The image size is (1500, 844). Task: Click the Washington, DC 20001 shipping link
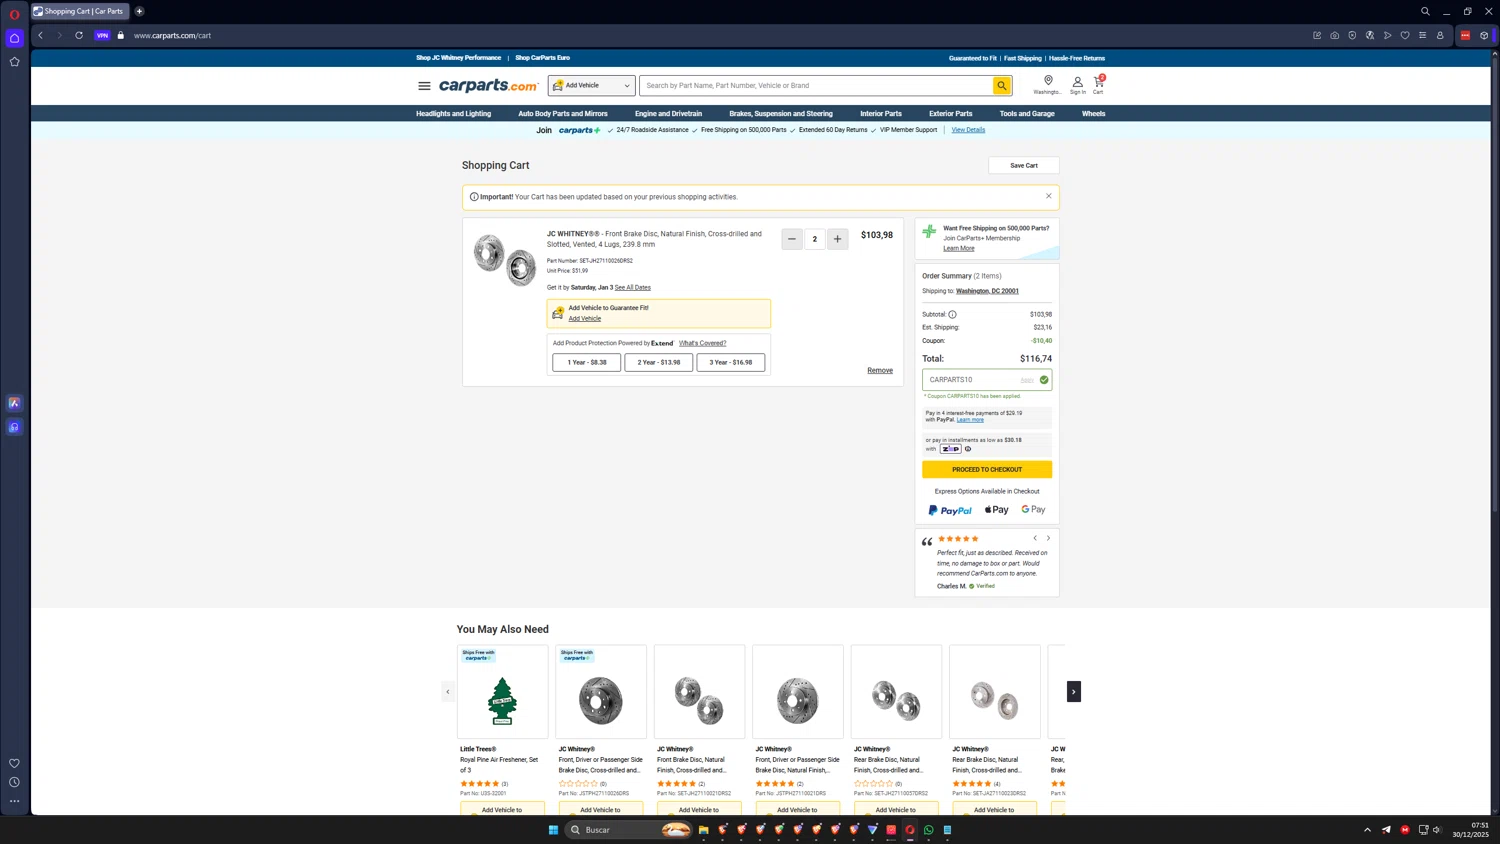pos(987,291)
